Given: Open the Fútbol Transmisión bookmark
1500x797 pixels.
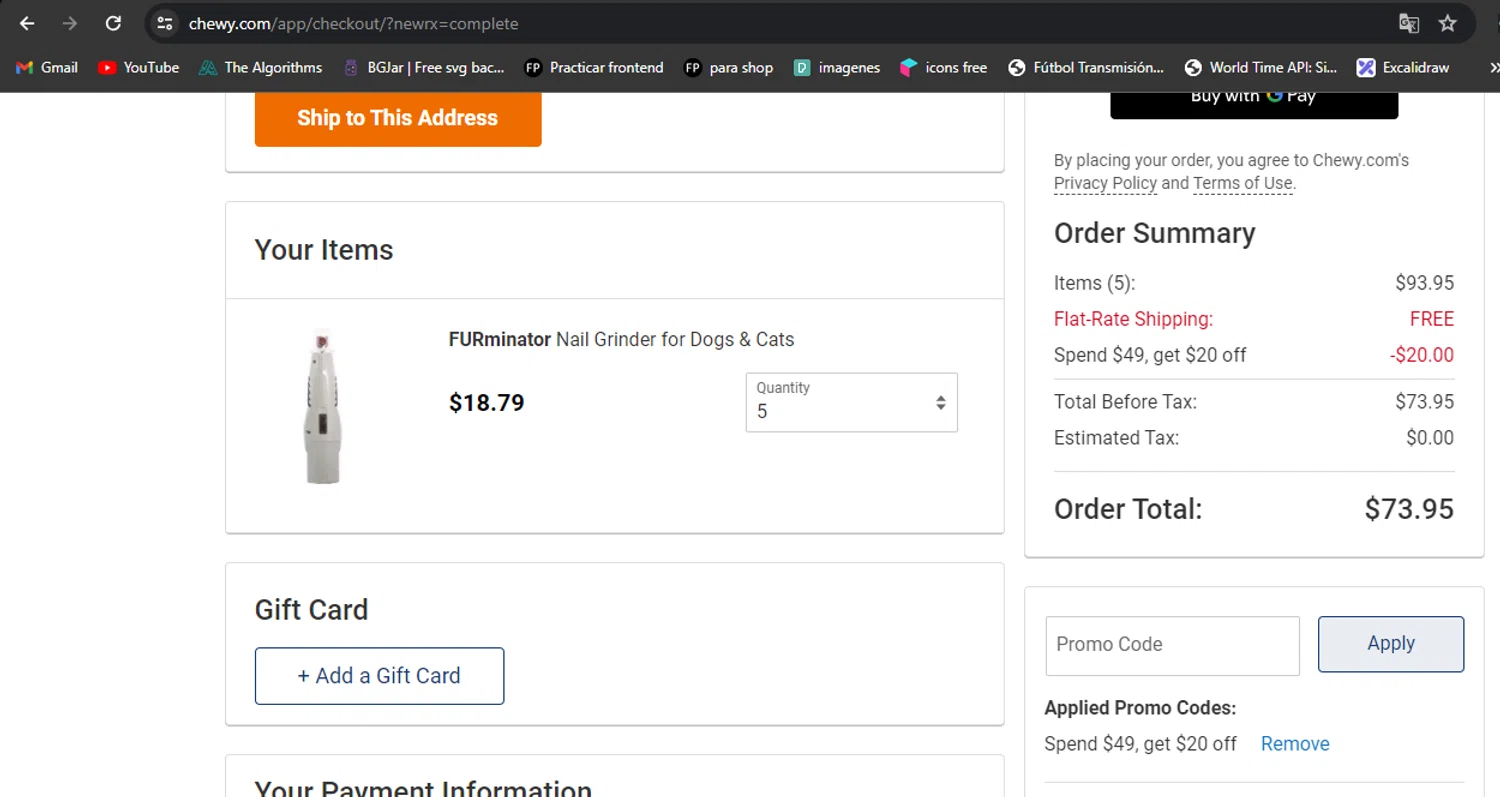Looking at the screenshot, I should [1086, 67].
